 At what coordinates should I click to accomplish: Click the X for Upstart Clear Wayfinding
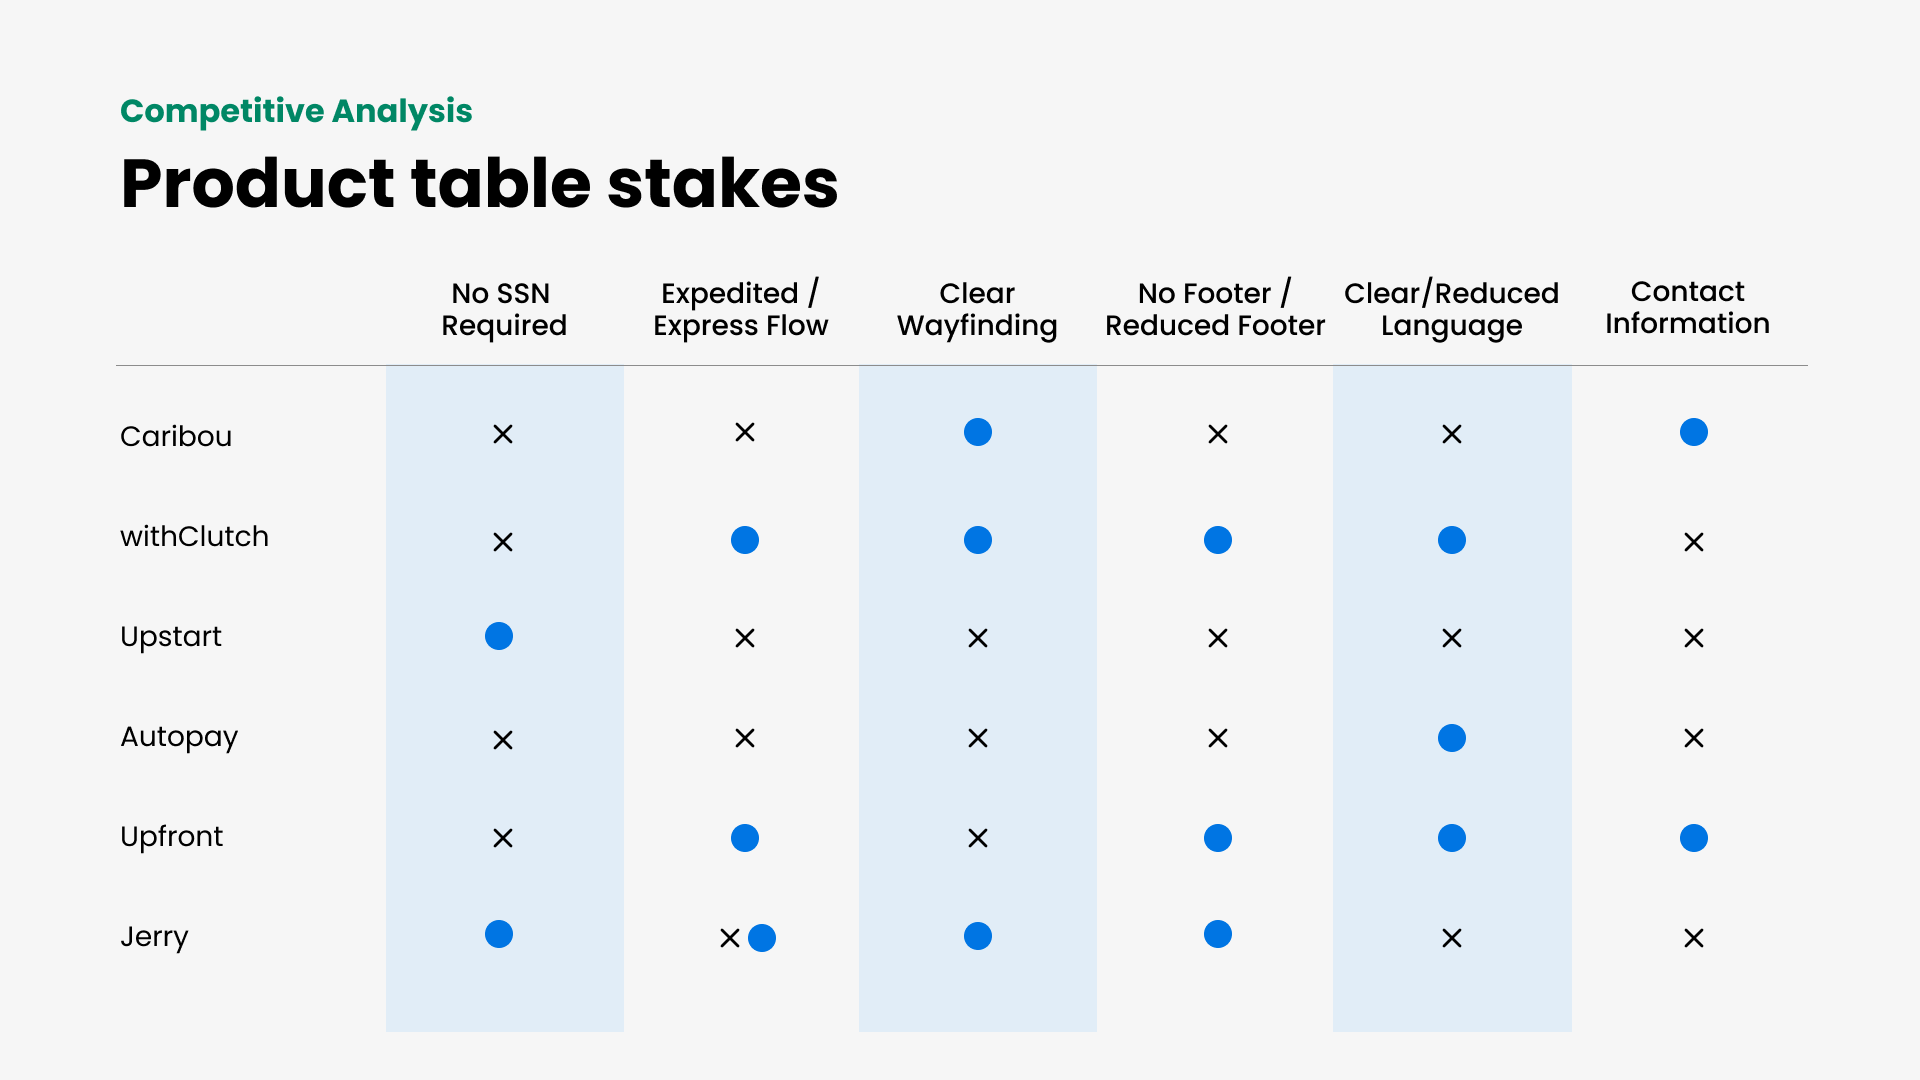tap(978, 638)
